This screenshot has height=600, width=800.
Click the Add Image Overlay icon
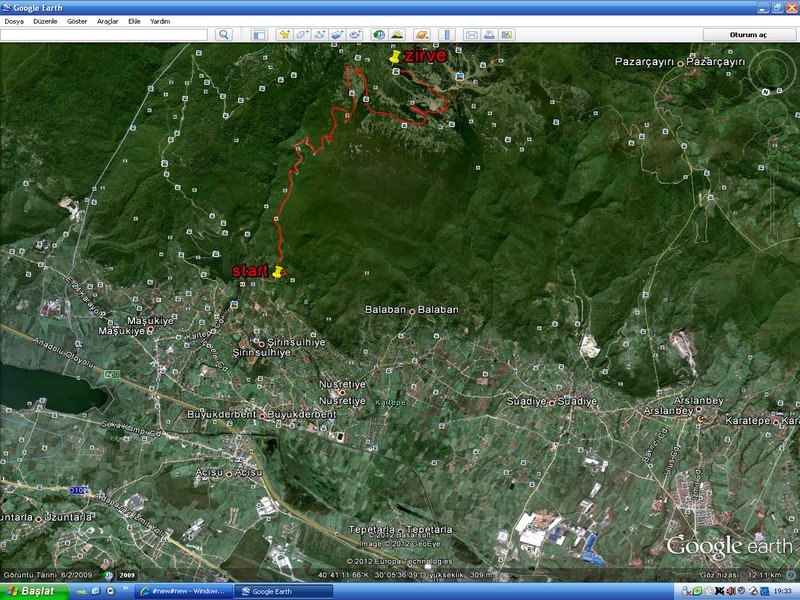(x=337, y=34)
